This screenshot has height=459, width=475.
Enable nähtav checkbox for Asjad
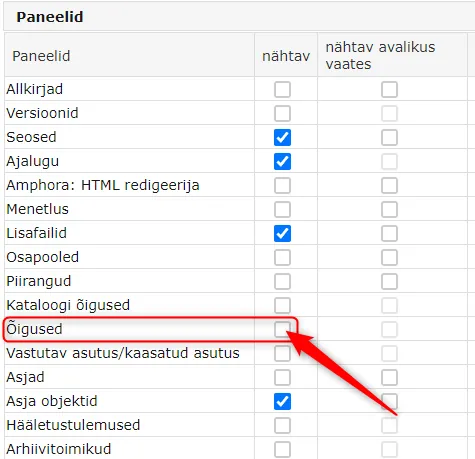[x=282, y=377]
